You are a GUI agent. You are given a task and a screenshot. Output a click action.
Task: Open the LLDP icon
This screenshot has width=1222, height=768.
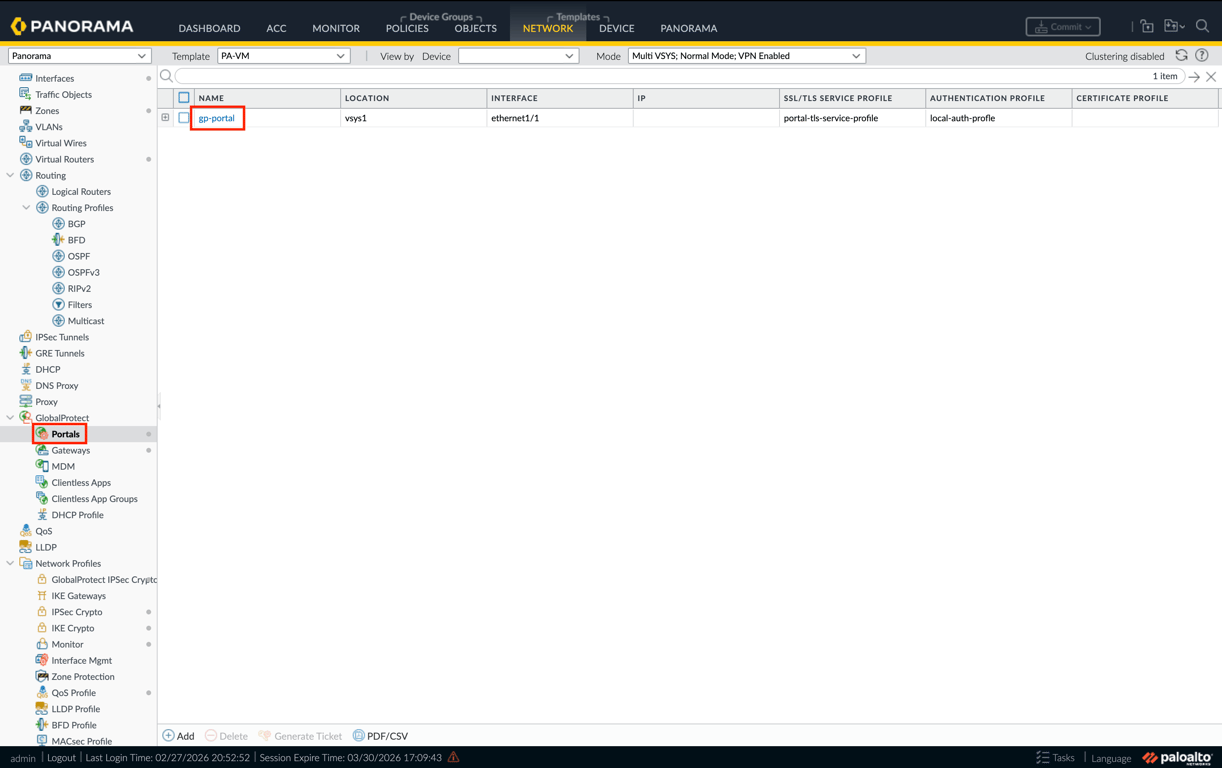coord(26,547)
